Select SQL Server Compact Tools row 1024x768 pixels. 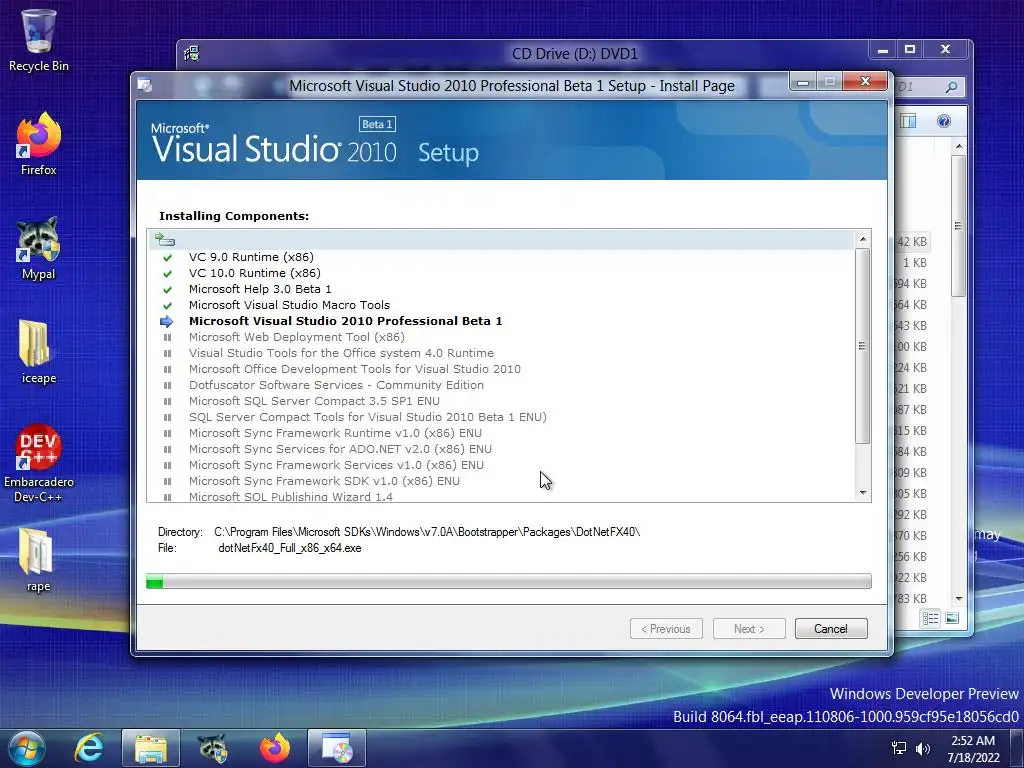point(501,417)
